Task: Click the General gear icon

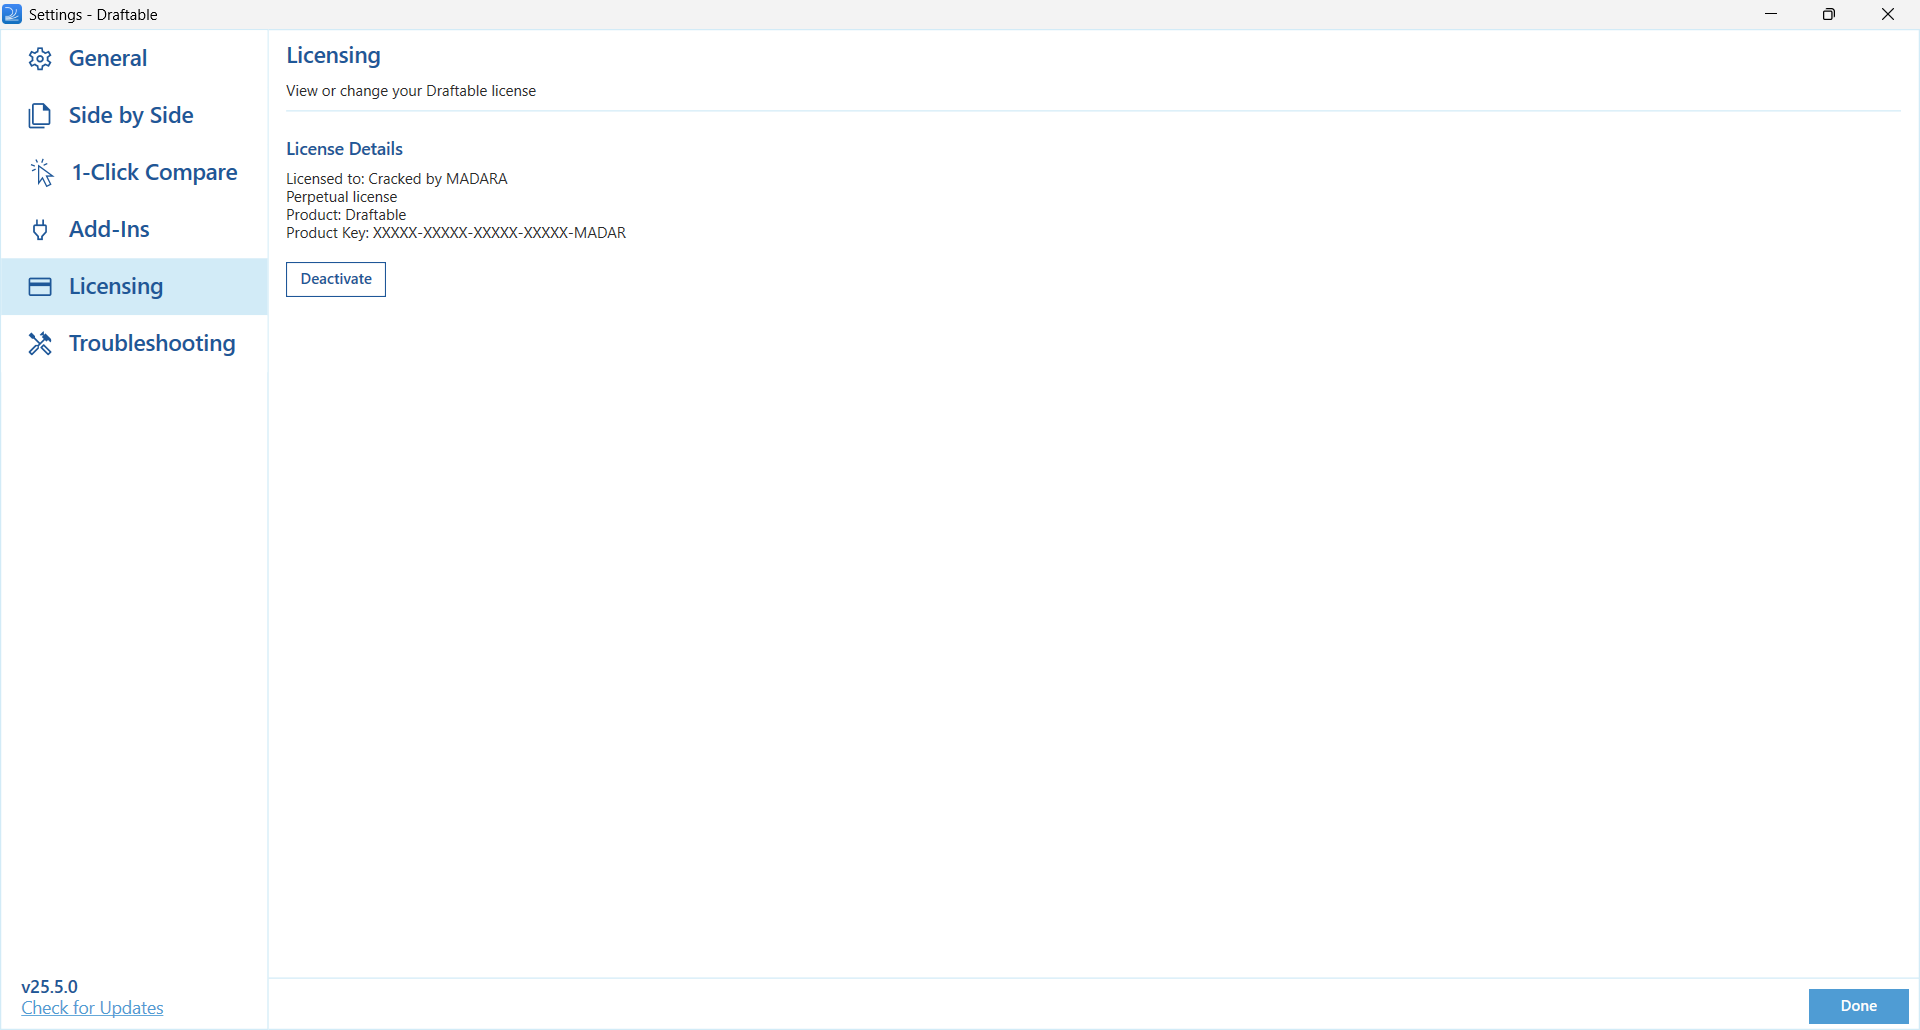Action: pos(40,59)
